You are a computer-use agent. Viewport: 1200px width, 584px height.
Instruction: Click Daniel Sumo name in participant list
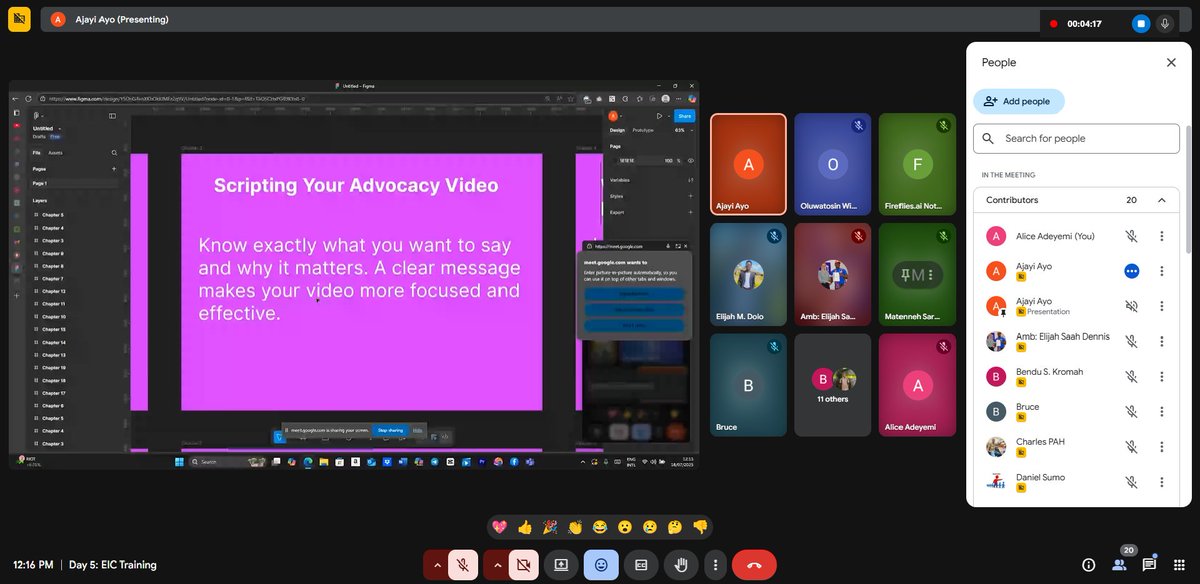[1040, 477]
